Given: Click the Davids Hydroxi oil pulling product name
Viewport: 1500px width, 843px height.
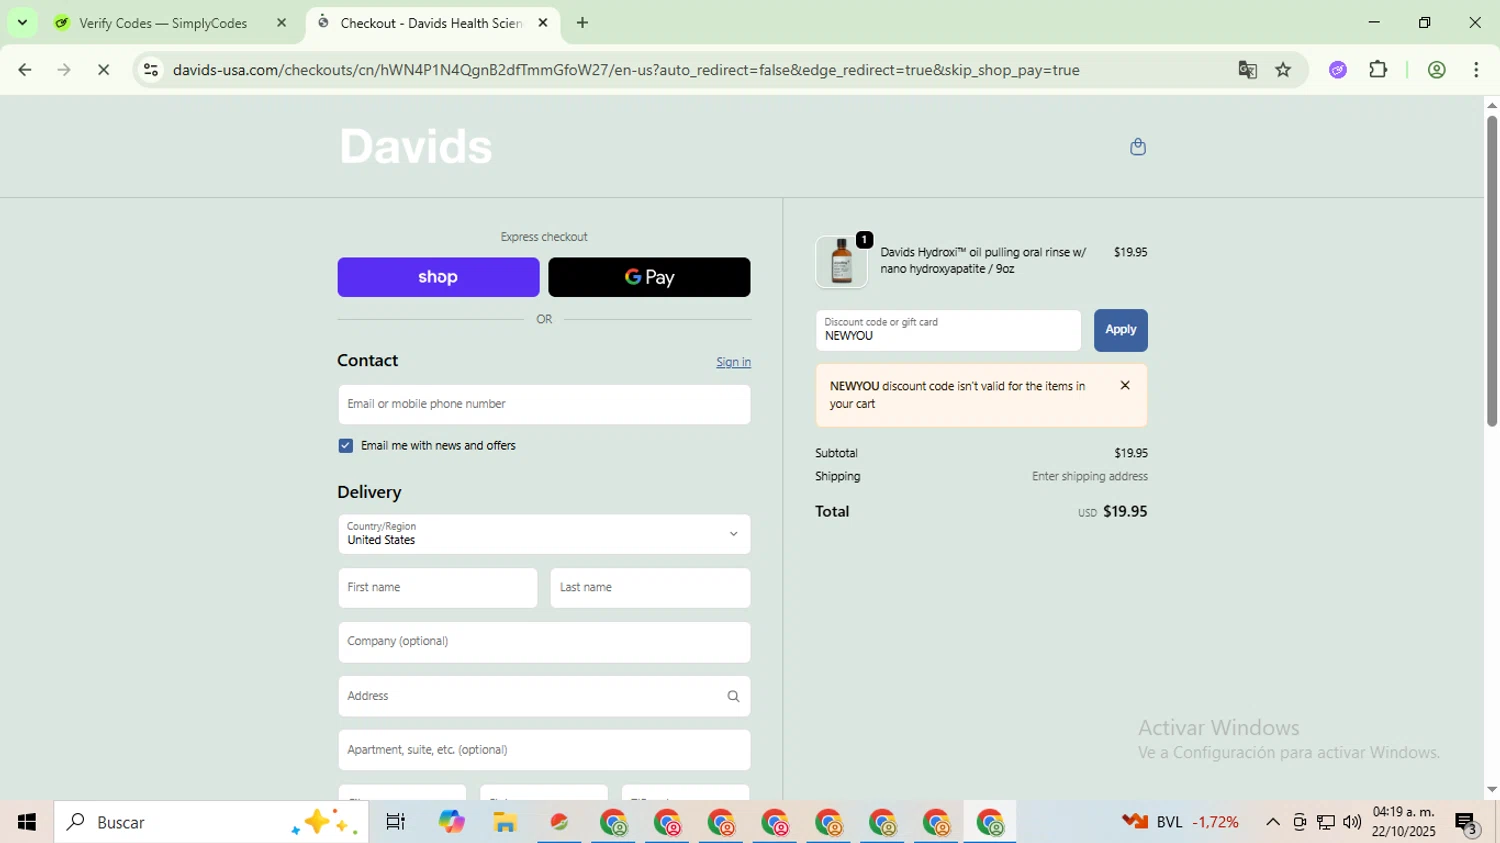Looking at the screenshot, I should (x=983, y=261).
